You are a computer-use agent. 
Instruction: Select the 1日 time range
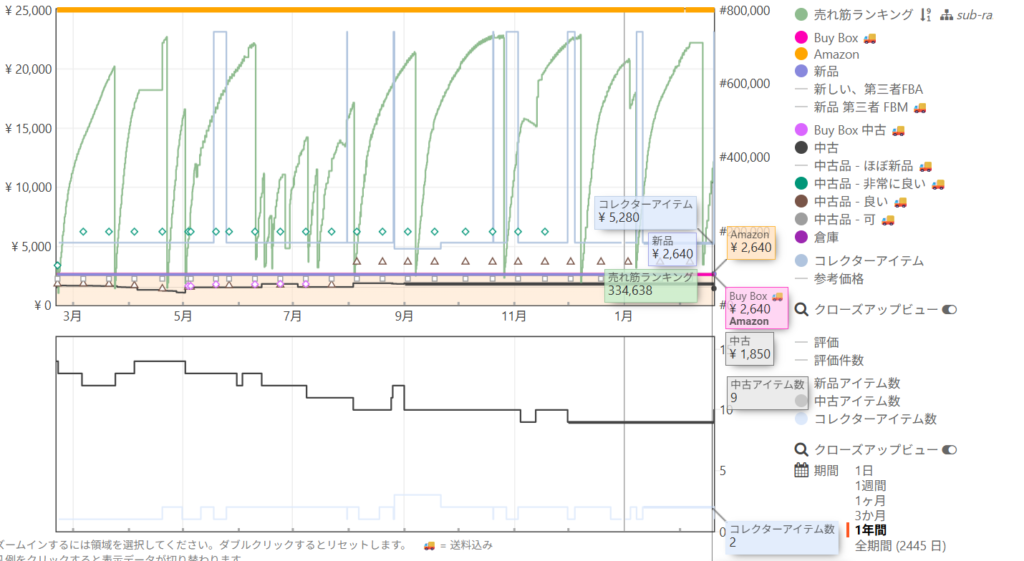tap(864, 470)
